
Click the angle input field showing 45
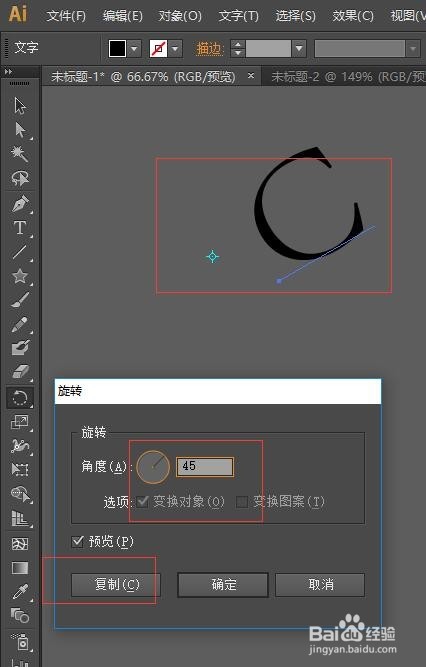point(205,467)
